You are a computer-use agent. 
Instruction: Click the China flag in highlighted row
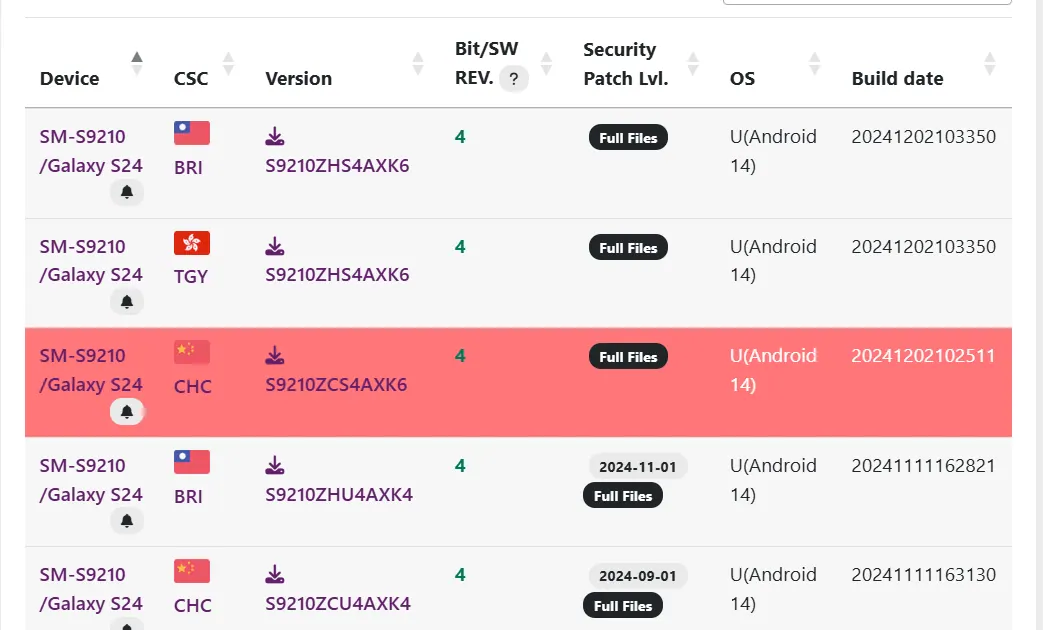(192, 352)
